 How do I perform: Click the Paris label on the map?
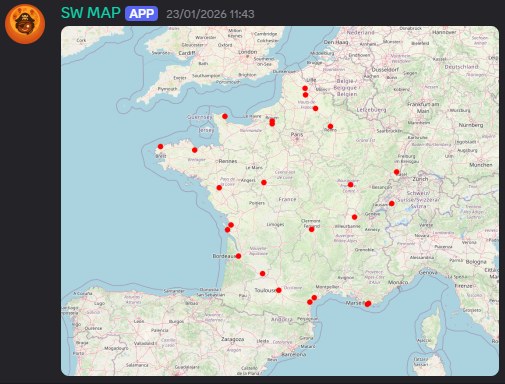pos(297,134)
